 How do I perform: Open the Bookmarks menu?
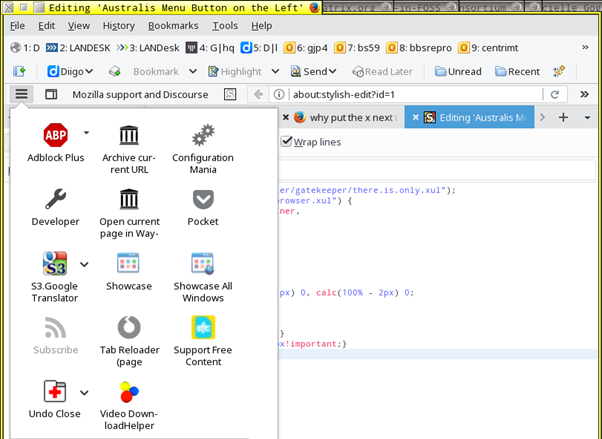coord(173,25)
